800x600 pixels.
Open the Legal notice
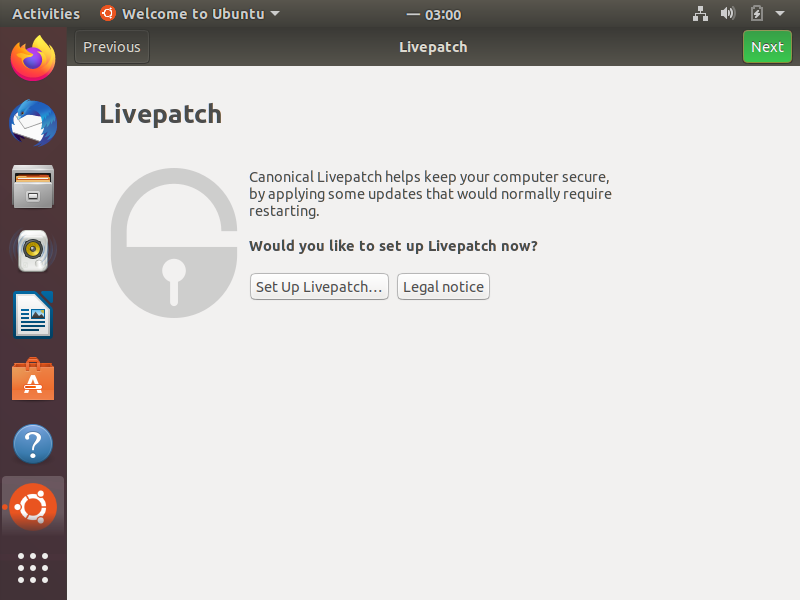coord(443,287)
